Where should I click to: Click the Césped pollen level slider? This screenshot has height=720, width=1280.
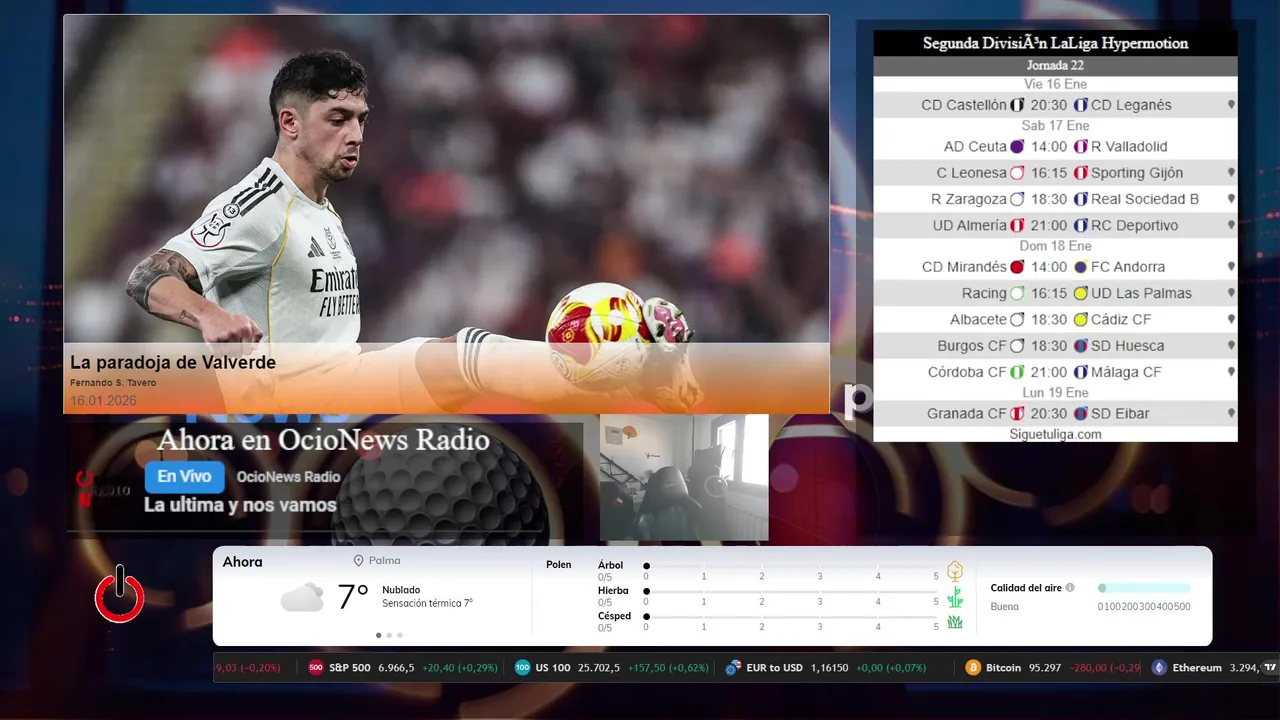click(x=791, y=617)
